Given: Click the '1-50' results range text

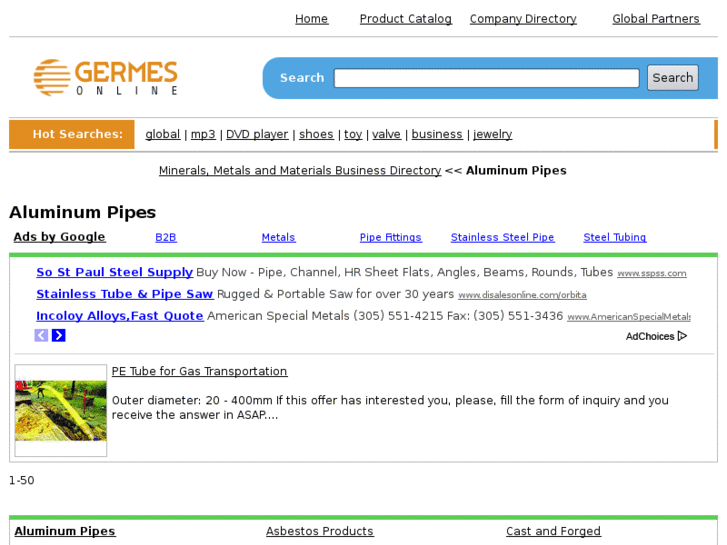Looking at the screenshot, I should pos(22,481).
